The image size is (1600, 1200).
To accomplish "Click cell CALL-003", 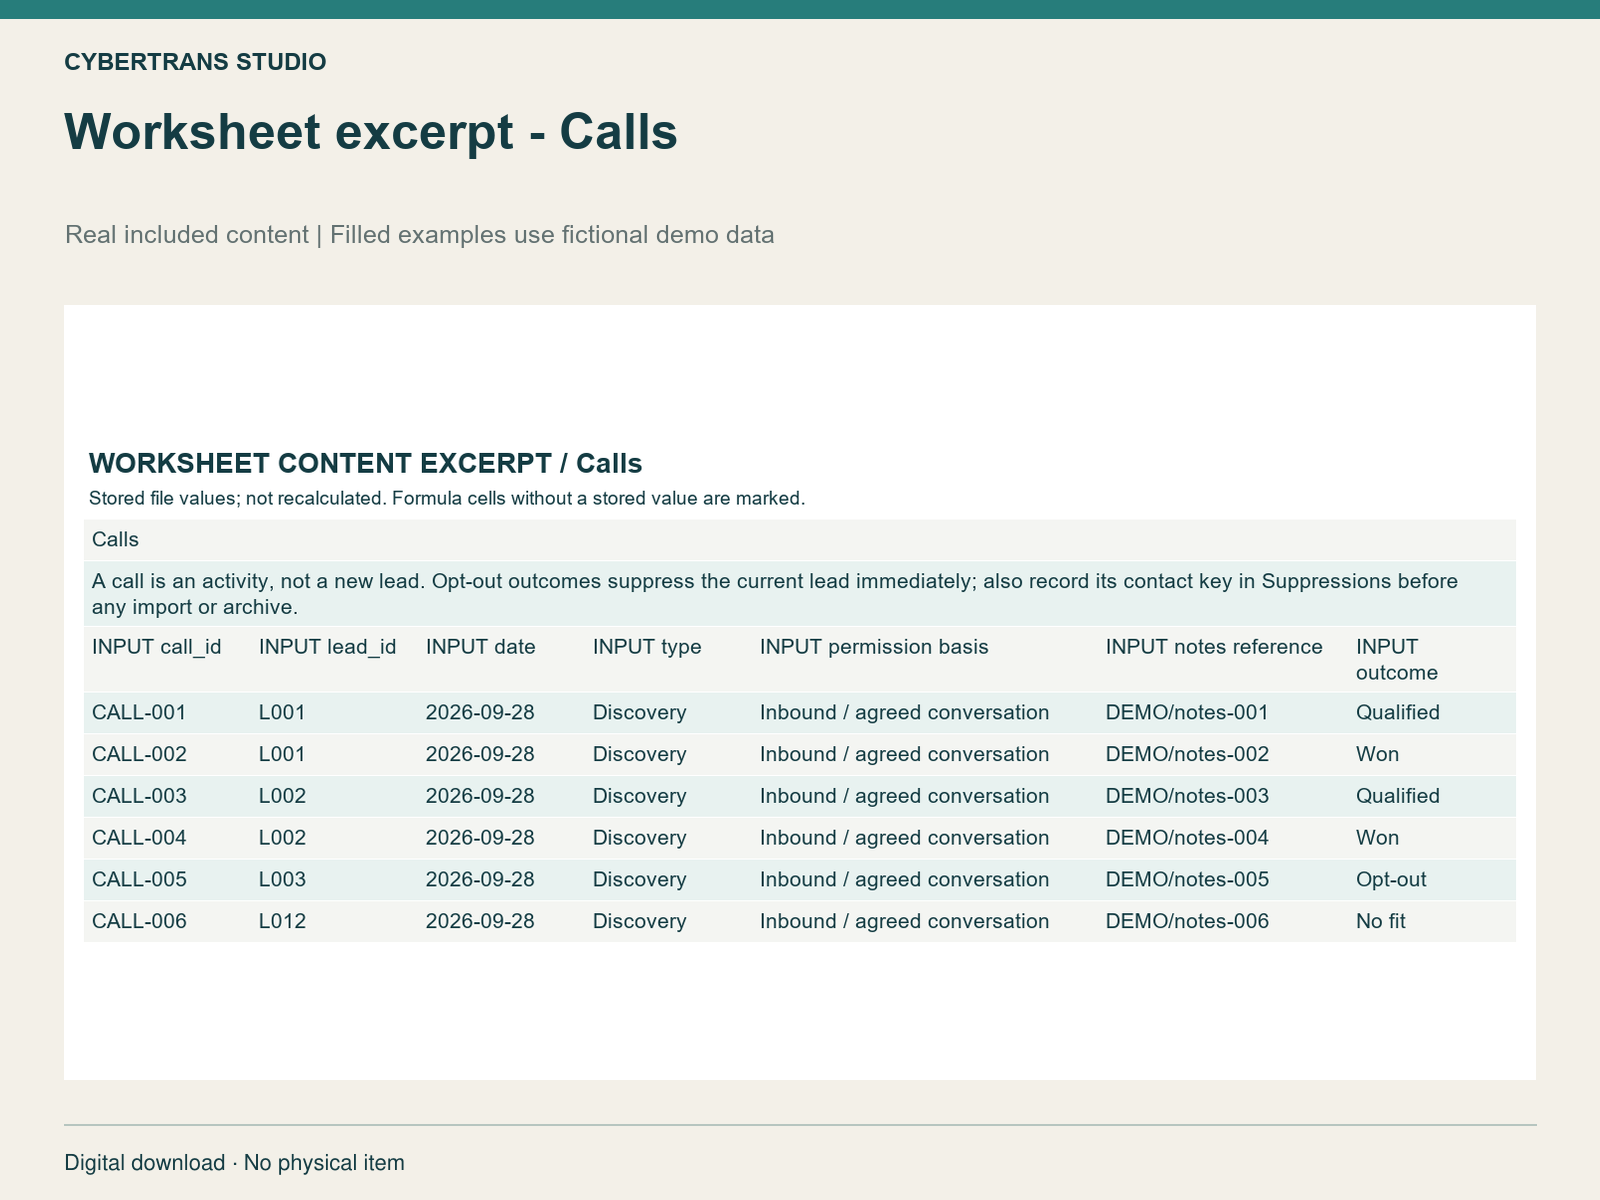I will coord(139,797).
